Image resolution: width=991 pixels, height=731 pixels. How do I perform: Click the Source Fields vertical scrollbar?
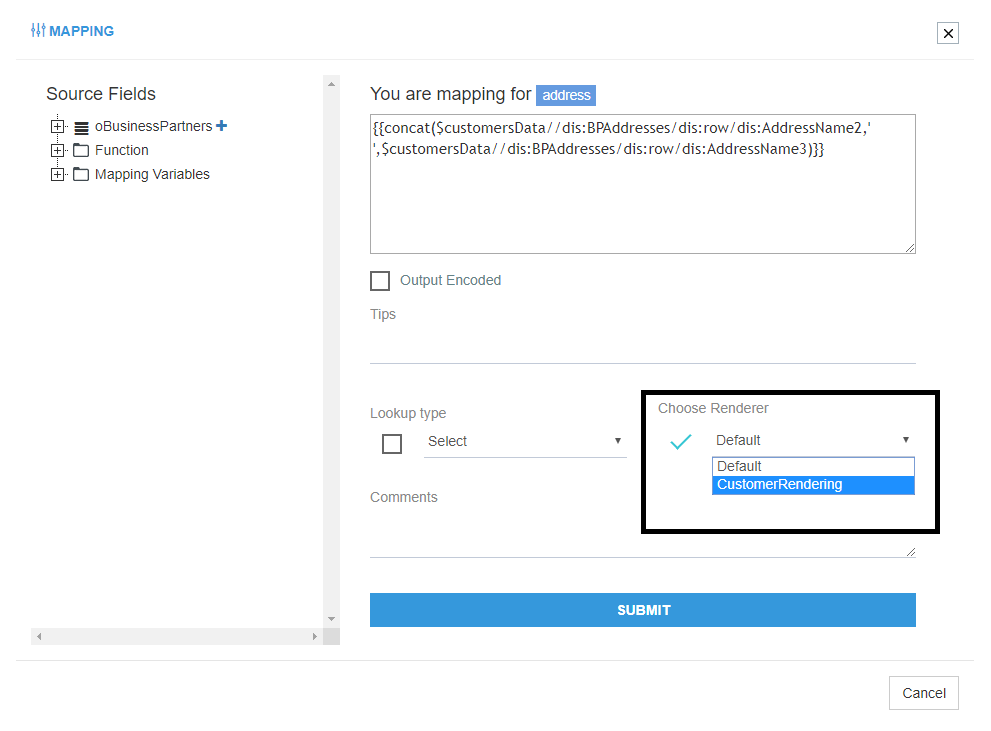[331, 350]
